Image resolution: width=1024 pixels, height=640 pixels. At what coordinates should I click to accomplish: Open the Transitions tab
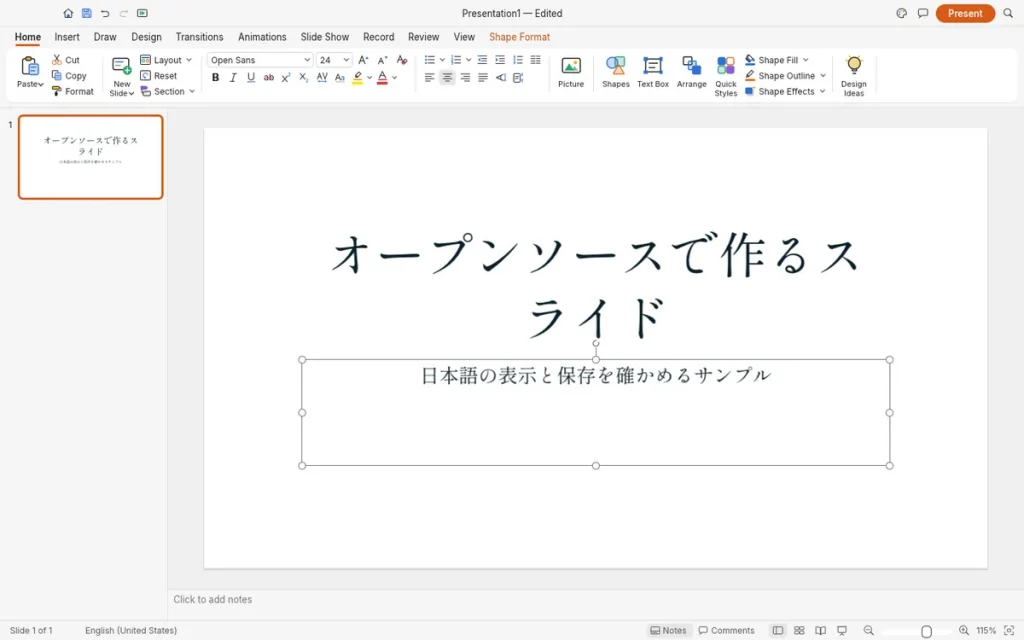pos(199,37)
